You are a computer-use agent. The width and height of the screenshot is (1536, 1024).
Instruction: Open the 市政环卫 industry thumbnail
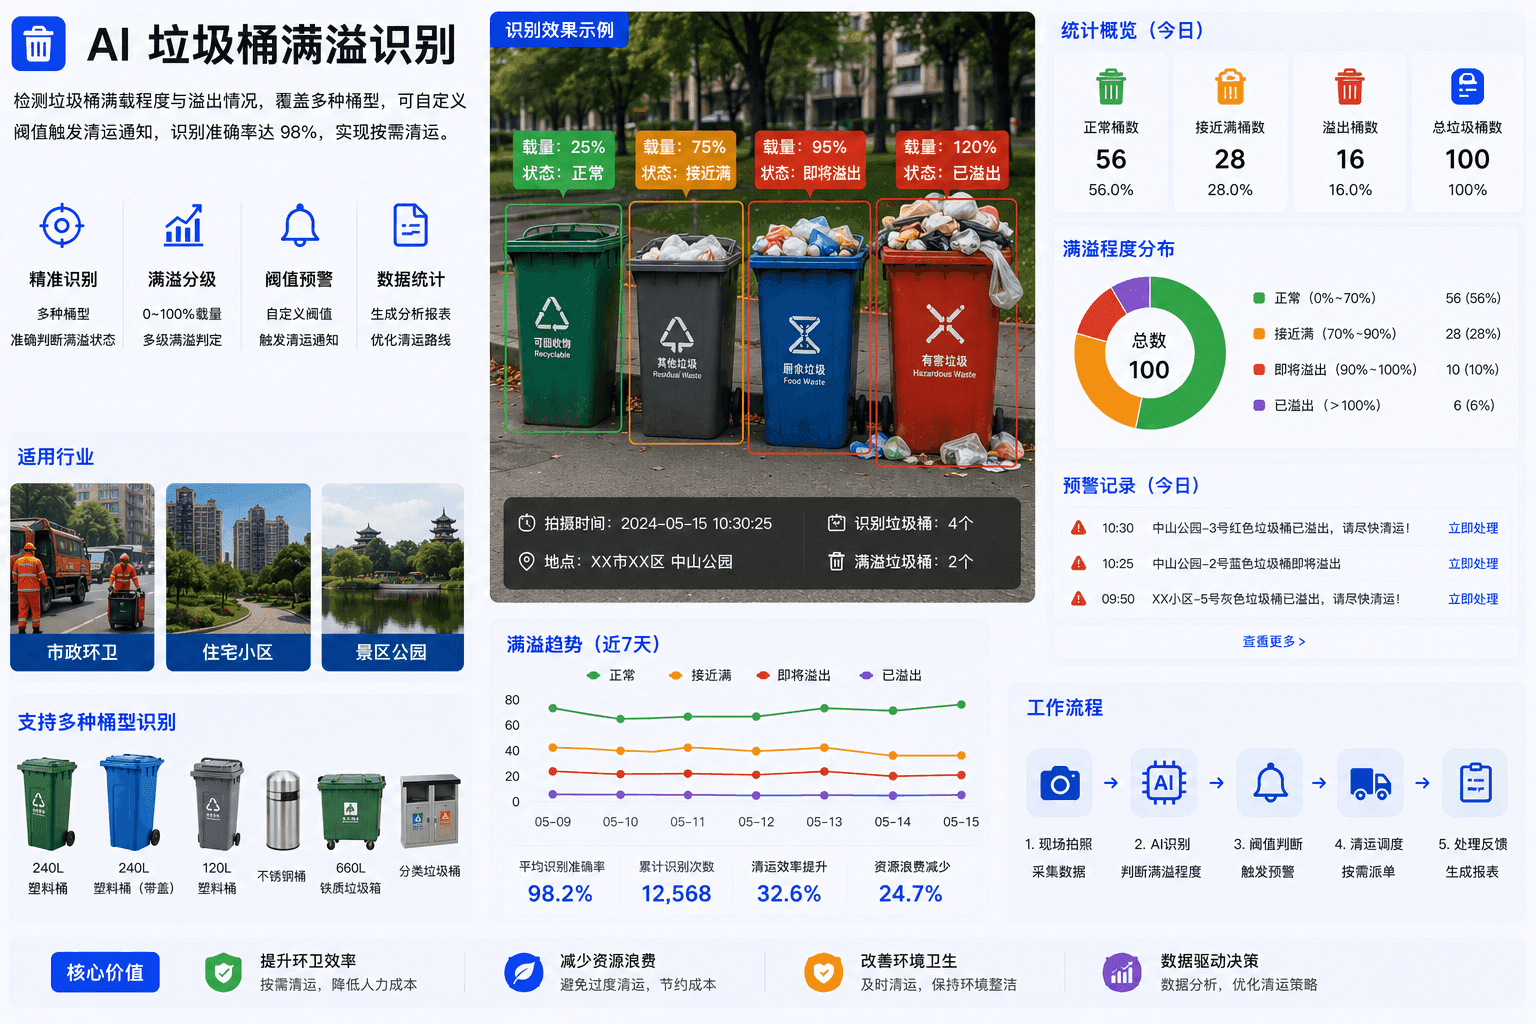pos(82,577)
